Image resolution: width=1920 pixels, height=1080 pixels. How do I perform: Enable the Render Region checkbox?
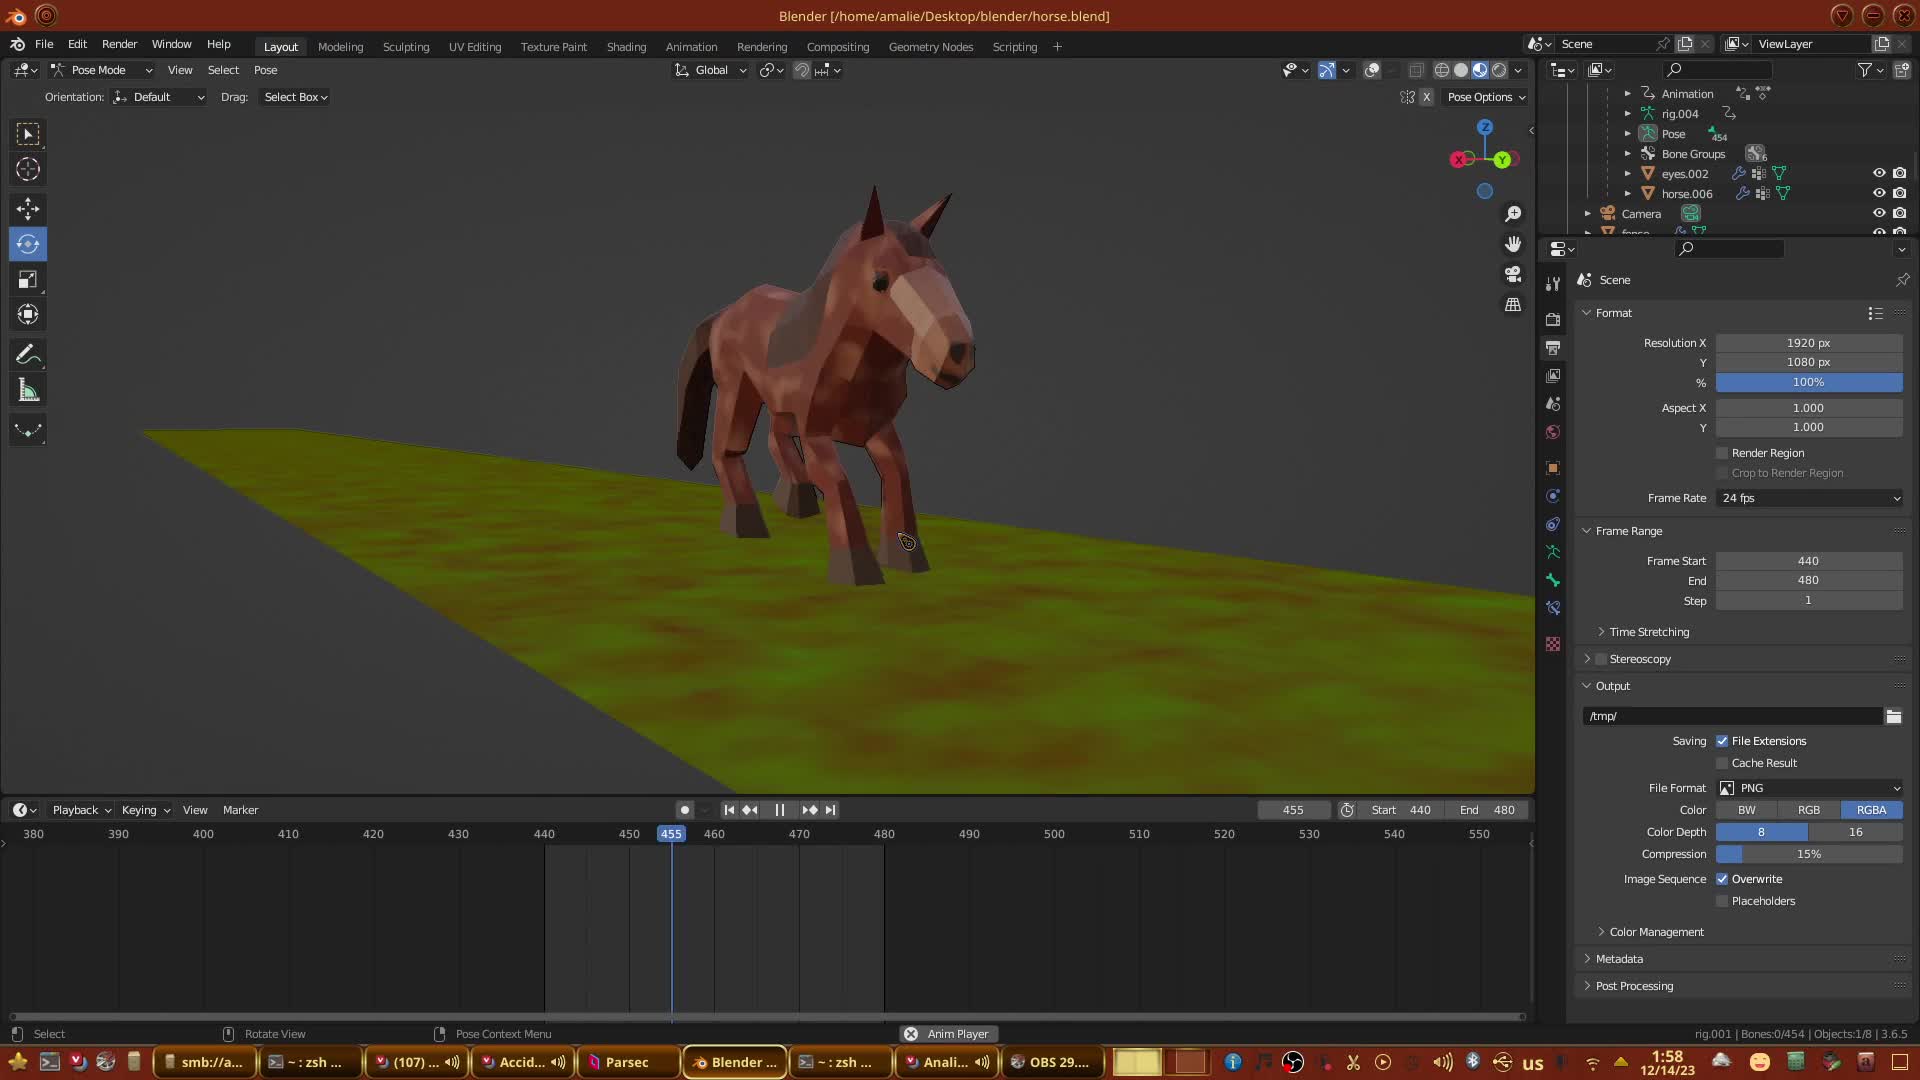pos(1722,453)
